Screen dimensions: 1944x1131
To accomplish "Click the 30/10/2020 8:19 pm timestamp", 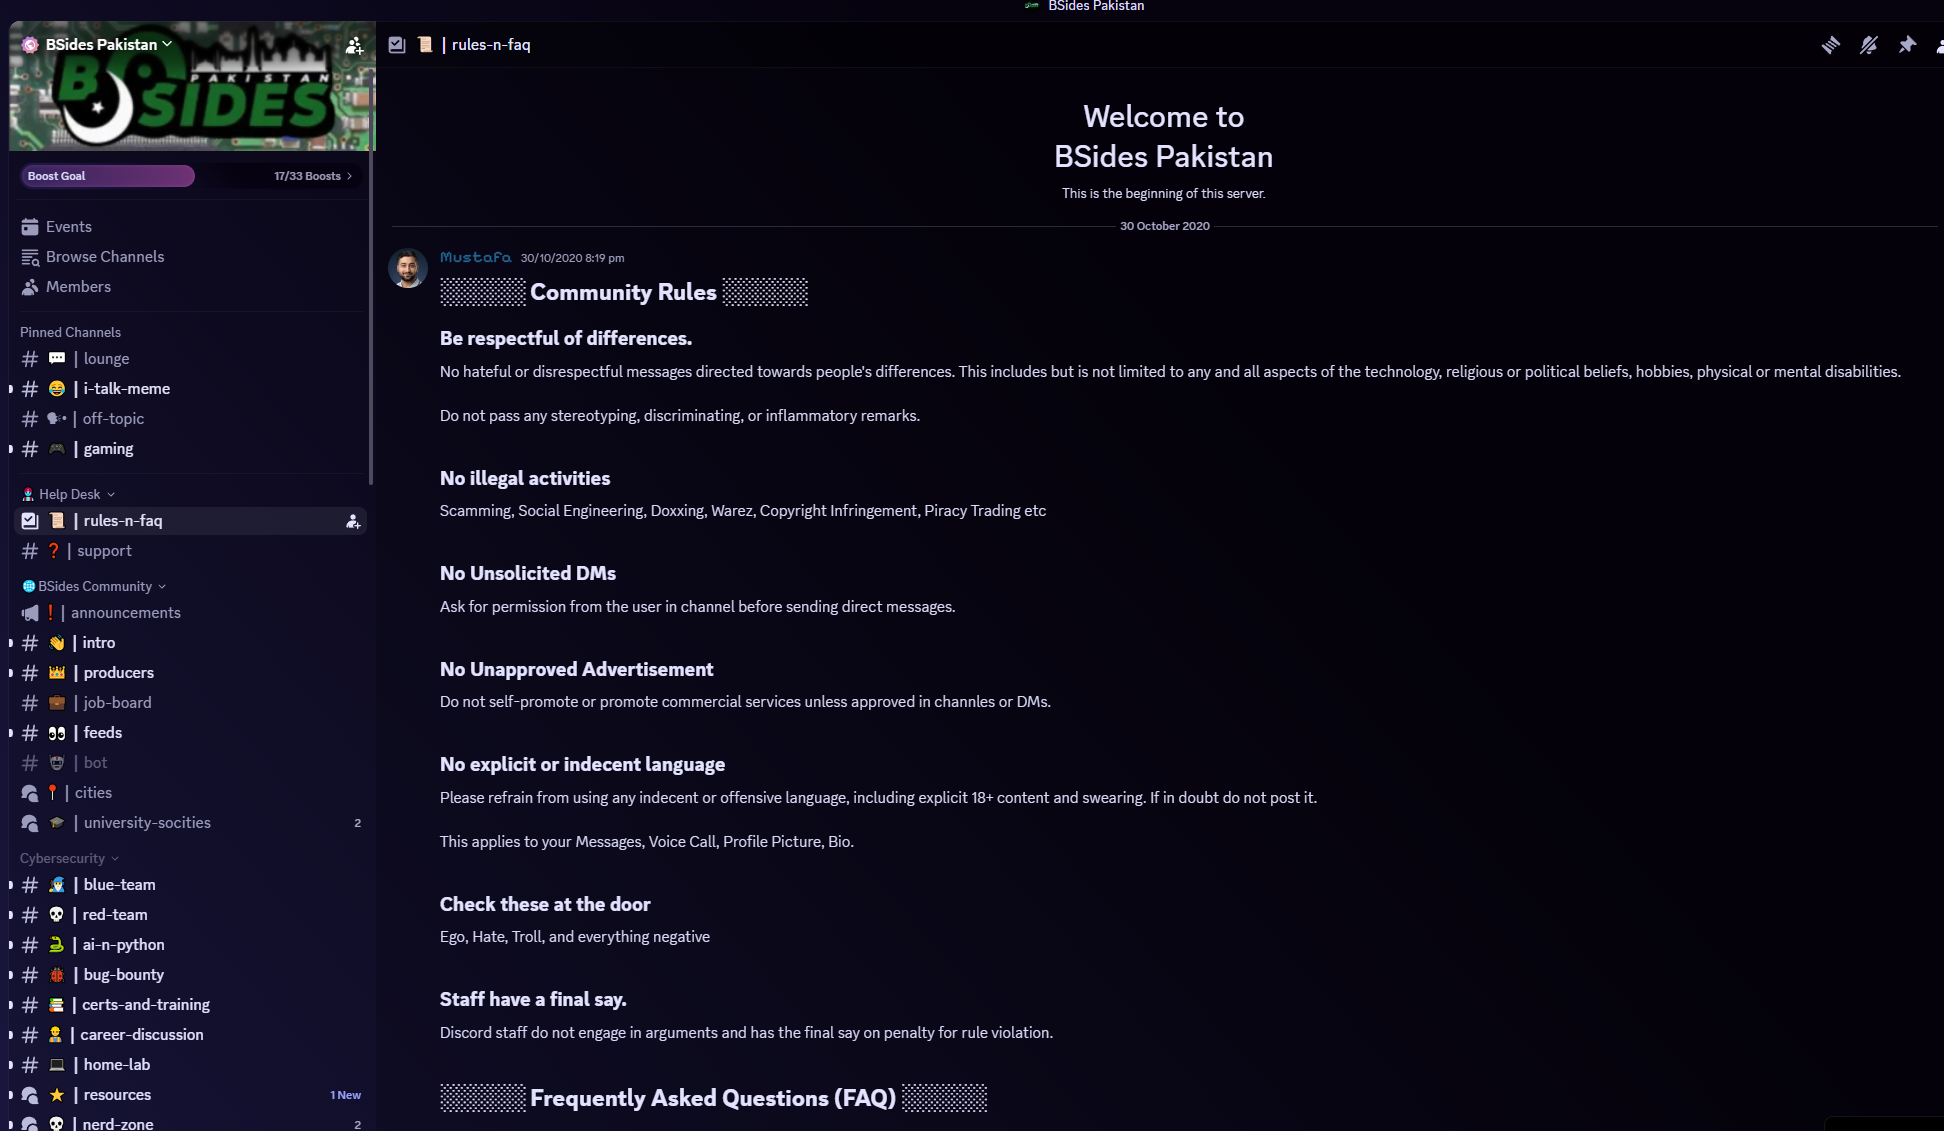I will (572, 258).
